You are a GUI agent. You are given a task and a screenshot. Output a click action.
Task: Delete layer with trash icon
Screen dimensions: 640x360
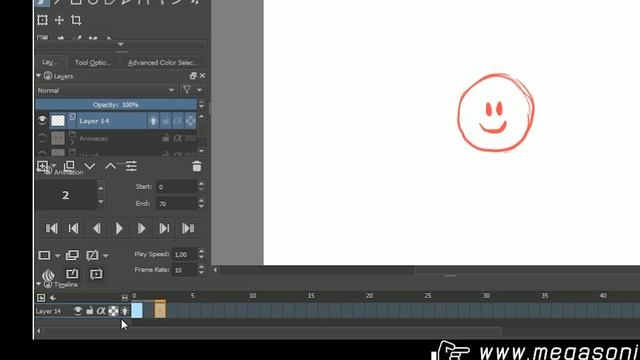[x=197, y=166]
